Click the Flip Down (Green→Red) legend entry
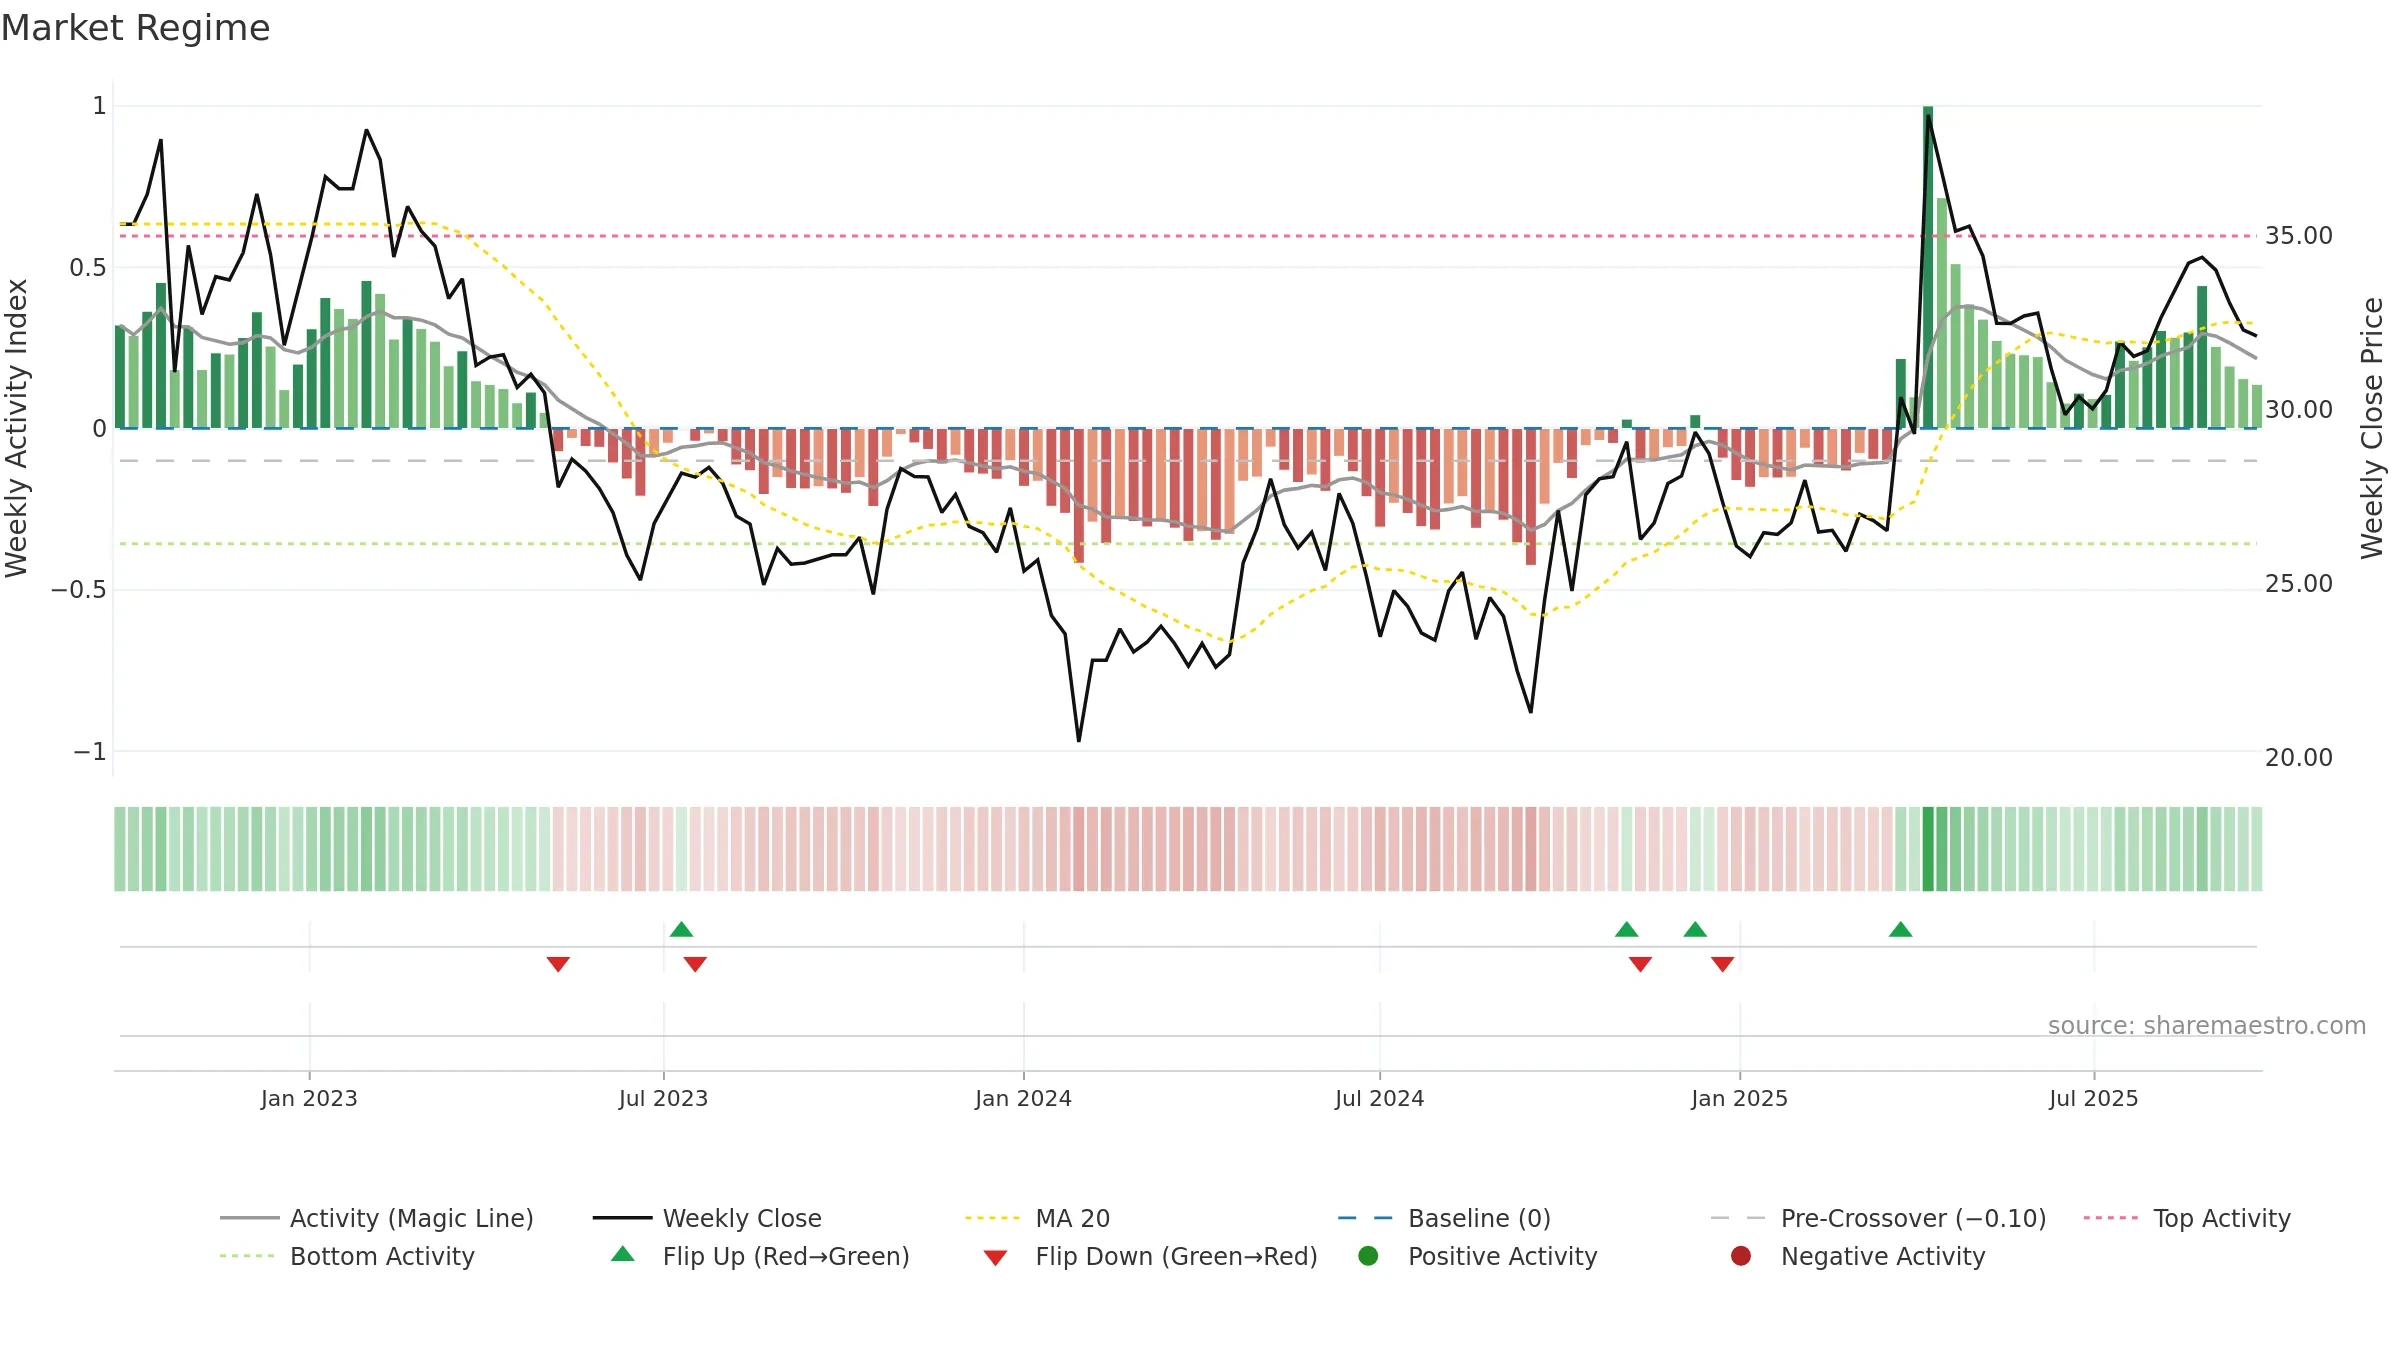2400x1350 pixels. coord(1150,1256)
